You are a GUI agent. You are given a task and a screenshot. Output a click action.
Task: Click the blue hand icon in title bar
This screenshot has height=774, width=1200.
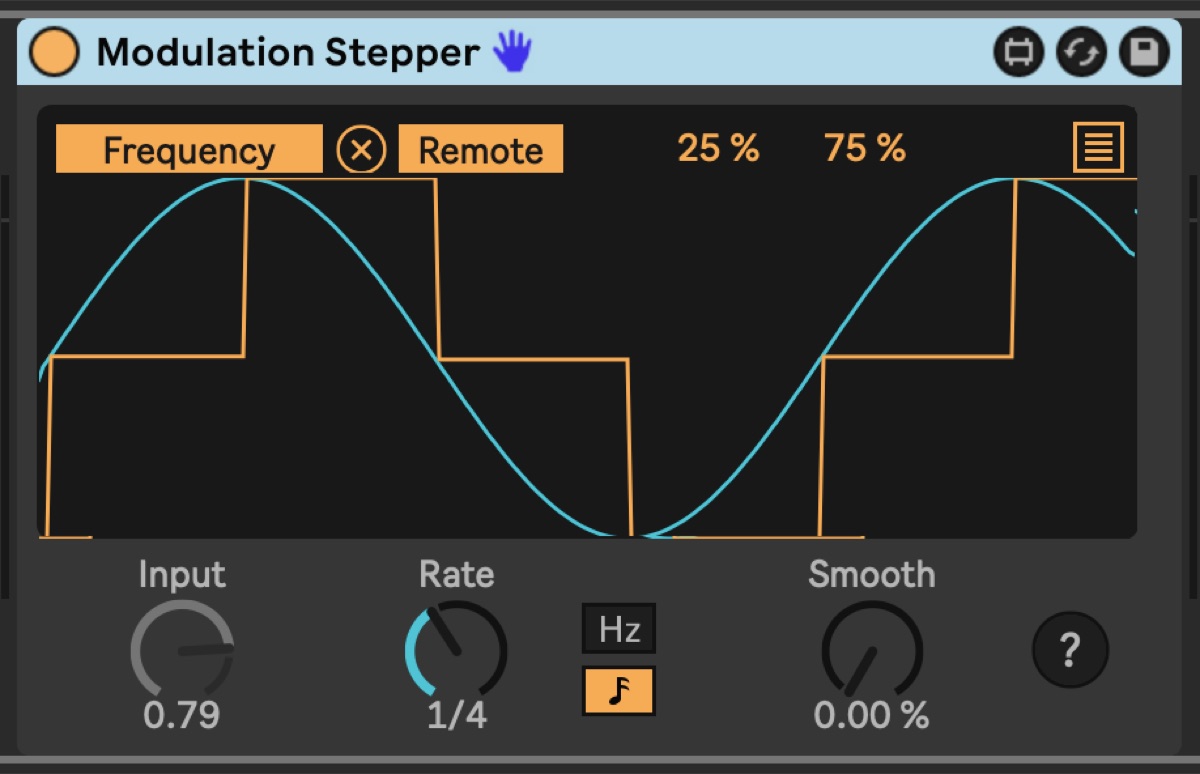coord(513,52)
